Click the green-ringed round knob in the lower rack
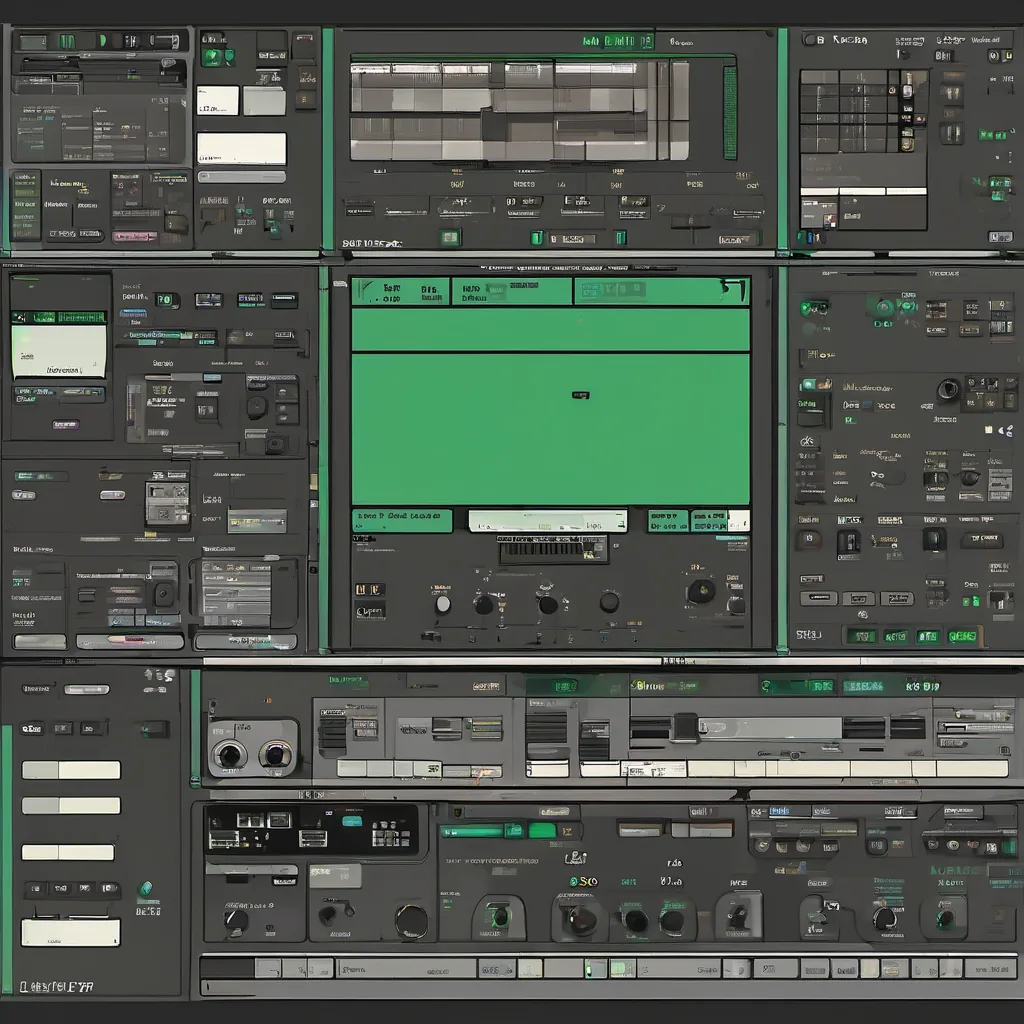This screenshot has height=1024, width=1024. click(498, 915)
